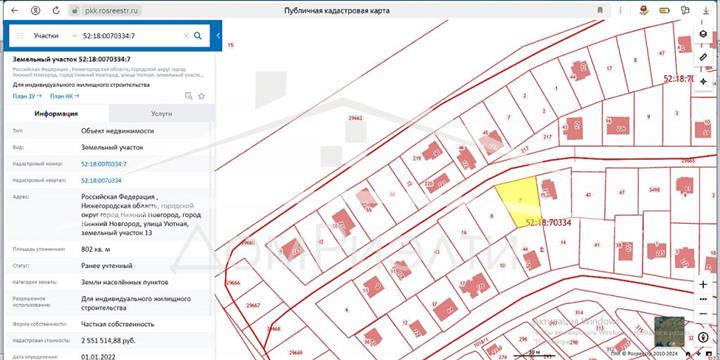720x360 pixels.
Task: Bookmark the page in browser toolbar
Action: [600, 11]
